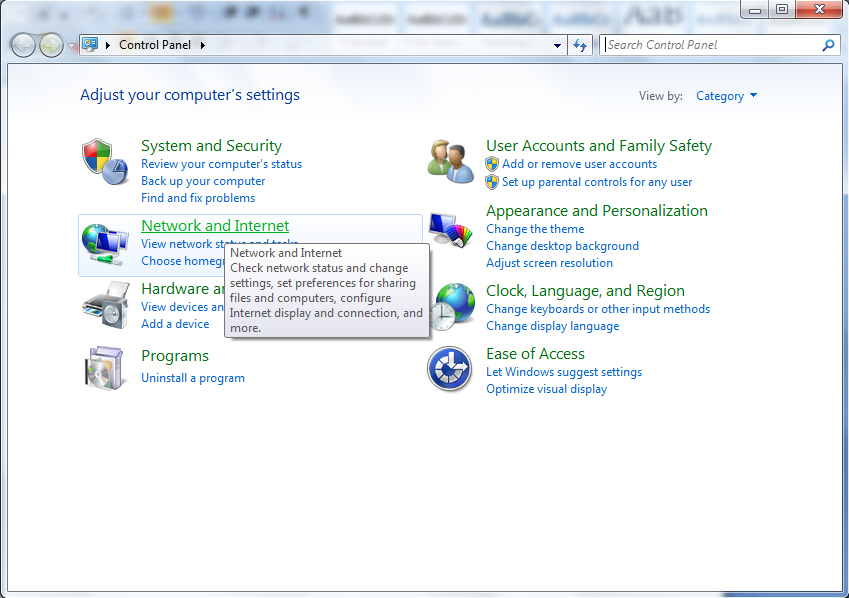Open the View by Category dropdown
849x598 pixels.
point(726,96)
